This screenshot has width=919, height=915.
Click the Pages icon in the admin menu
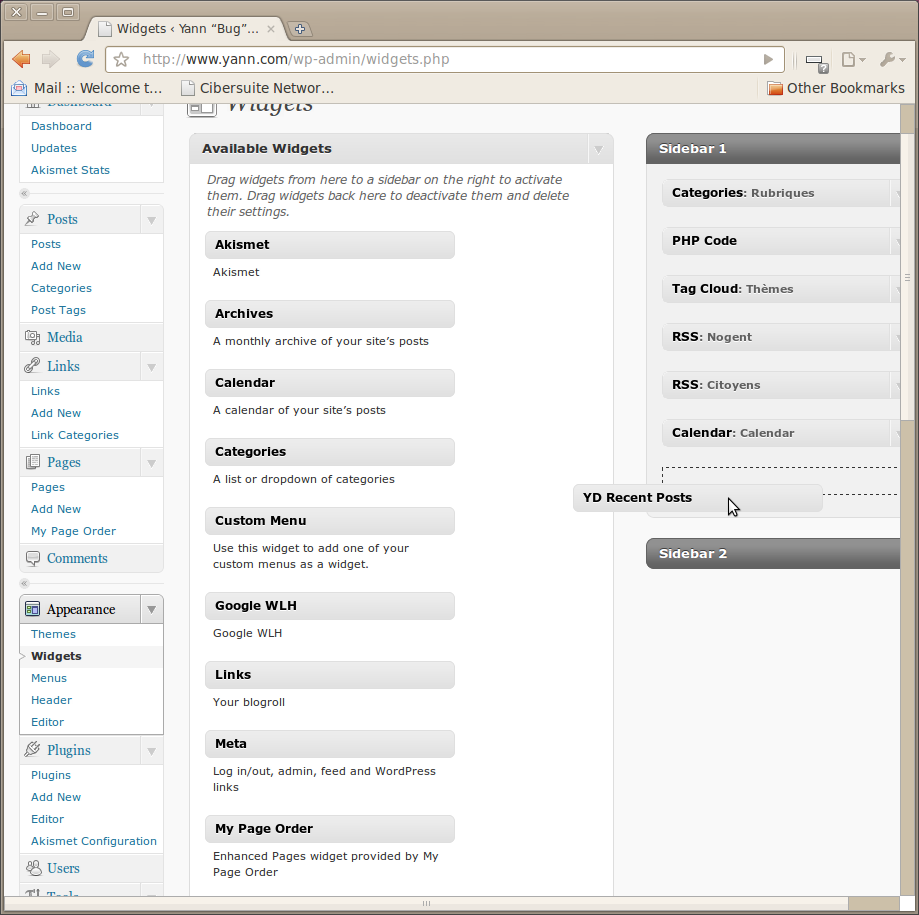pos(32,462)
